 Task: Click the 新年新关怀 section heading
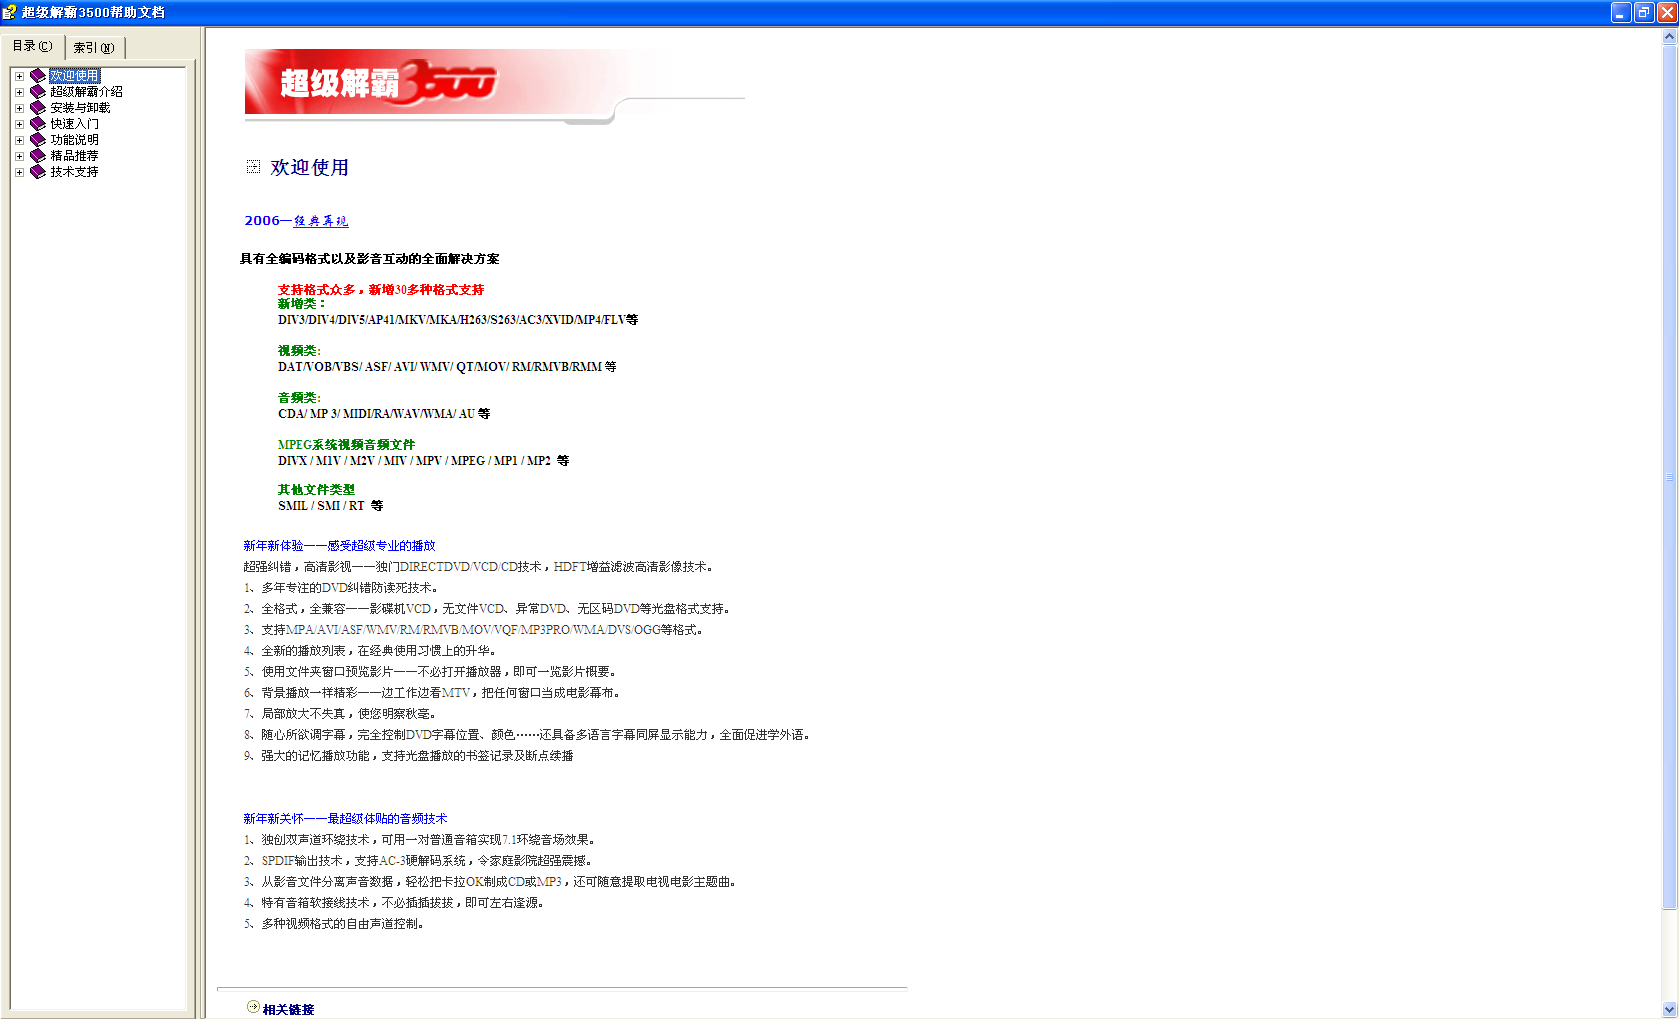[x=345, y=819]
